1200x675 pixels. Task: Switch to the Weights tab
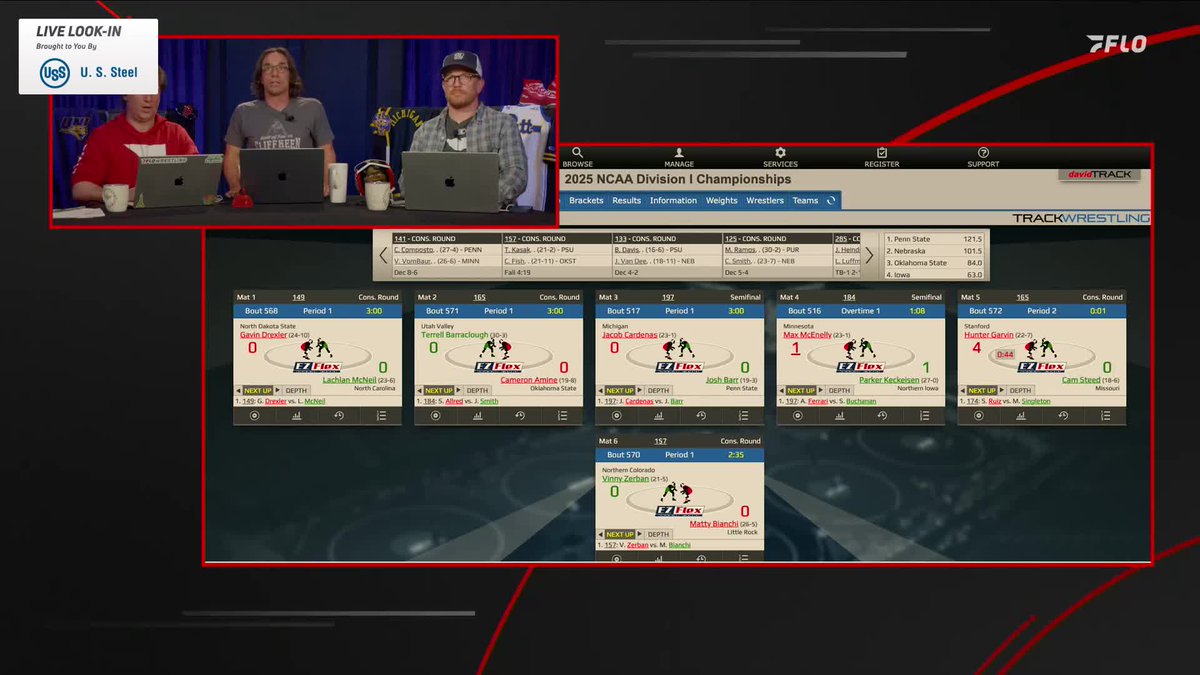(722, 201)
